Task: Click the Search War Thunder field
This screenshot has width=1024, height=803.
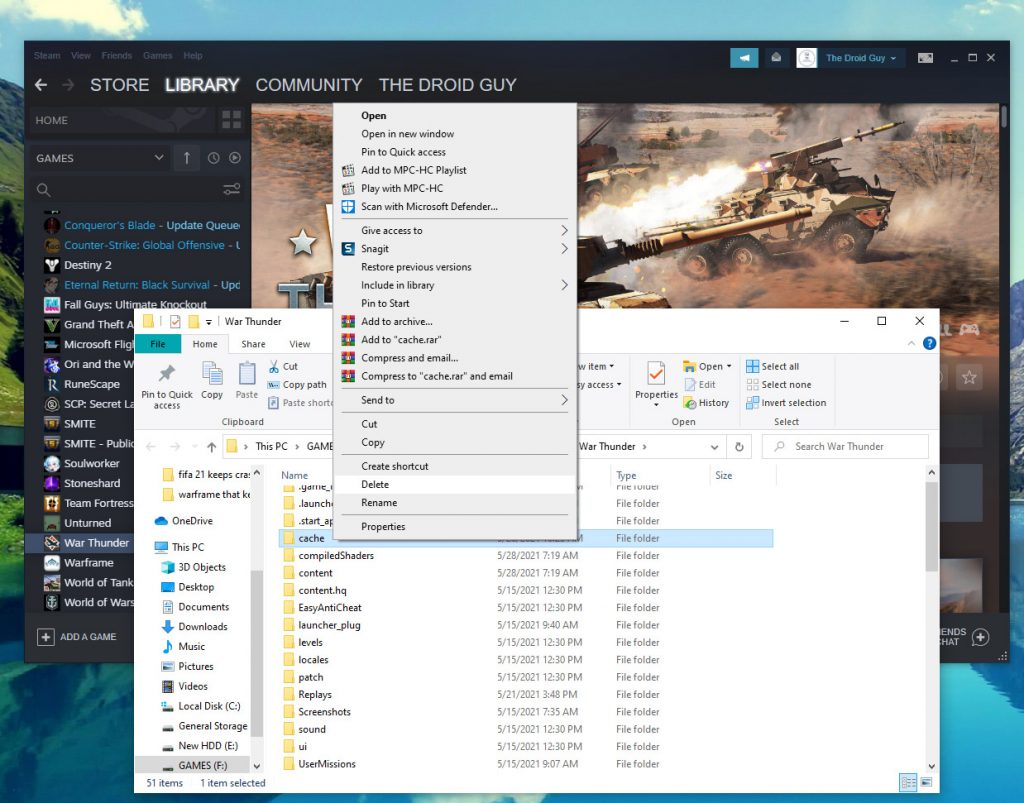Action: coord(845,447)
